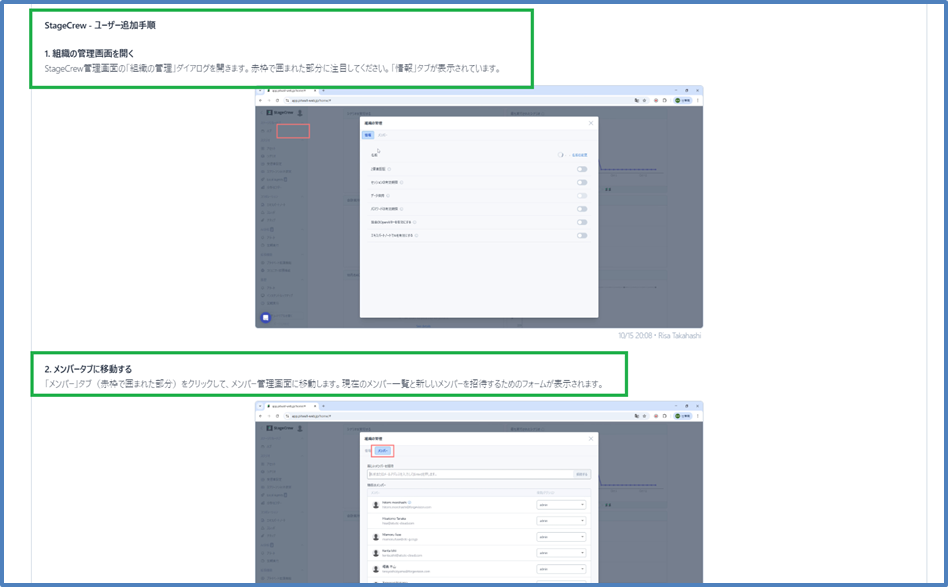Click the 名前の変更 link in upper dialog
This screenshot has width=948, height=587.
(579, 155)
